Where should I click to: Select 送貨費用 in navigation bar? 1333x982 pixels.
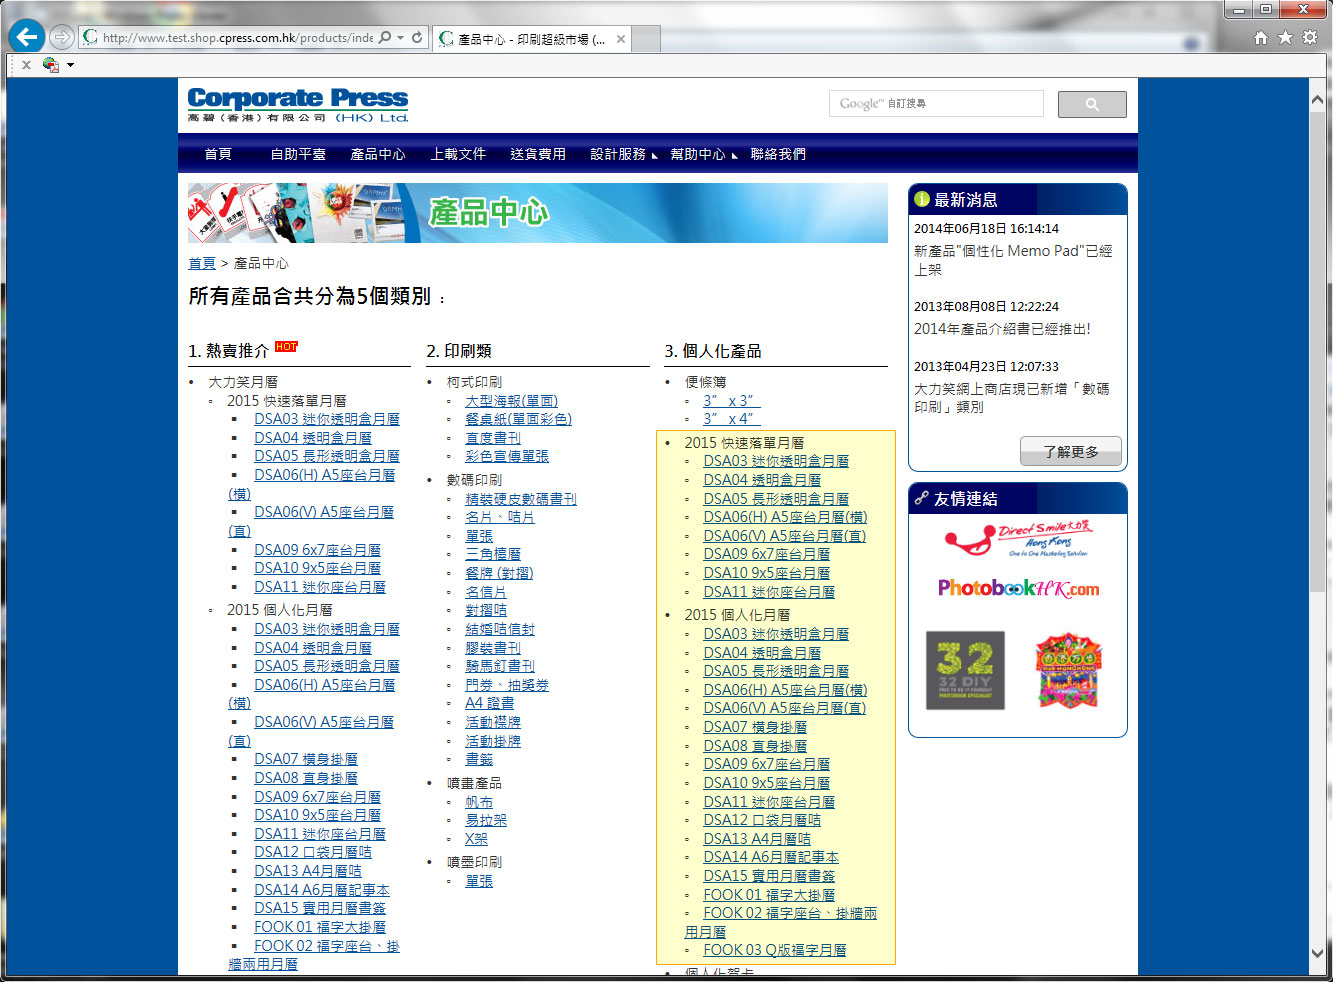click(538, 154)
